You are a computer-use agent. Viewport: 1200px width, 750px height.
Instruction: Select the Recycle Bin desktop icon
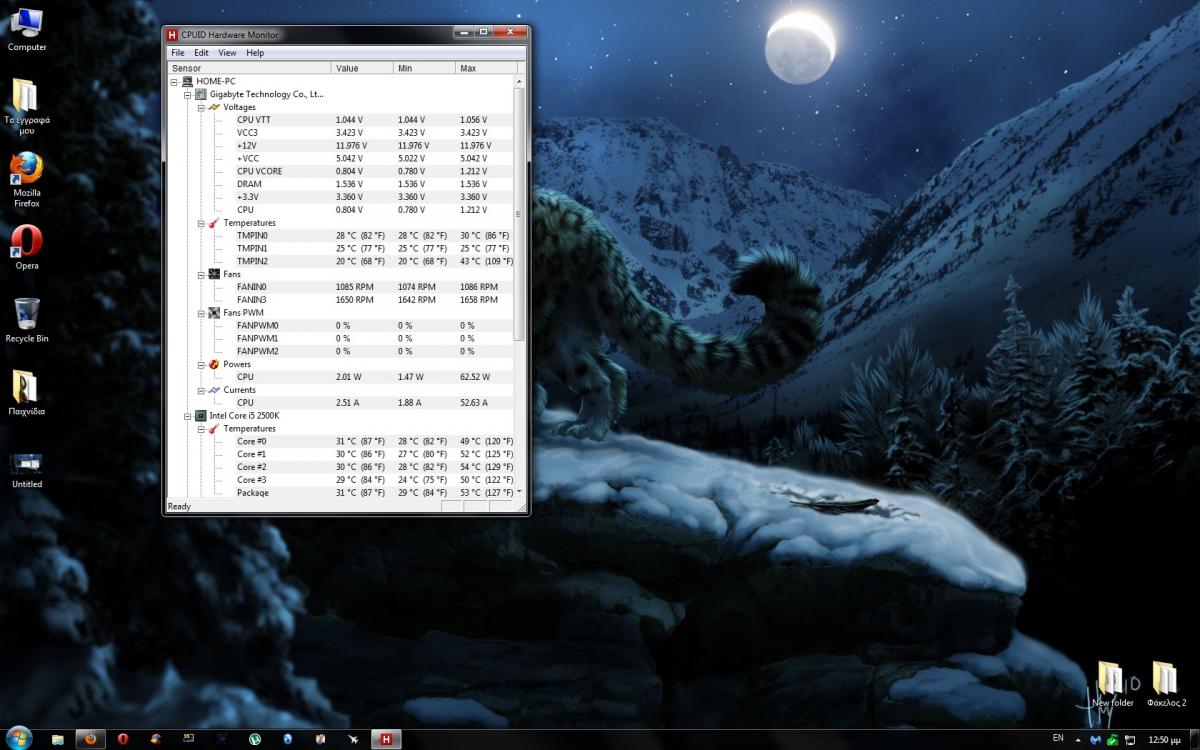coord(27,320)
